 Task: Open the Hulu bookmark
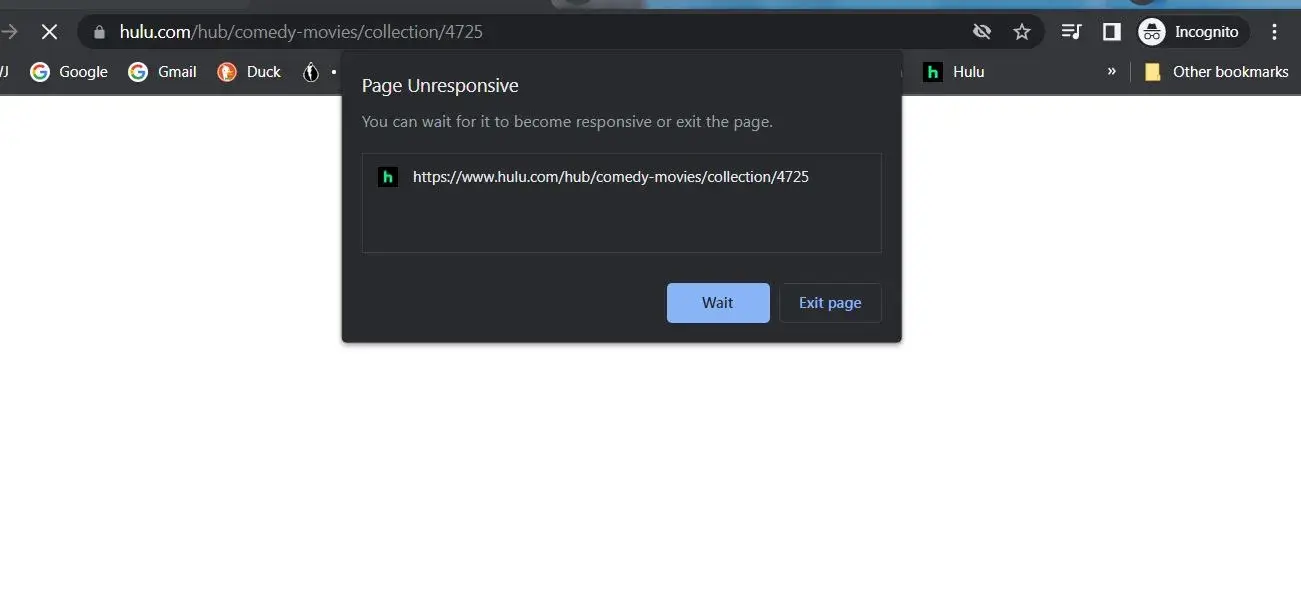954,72
